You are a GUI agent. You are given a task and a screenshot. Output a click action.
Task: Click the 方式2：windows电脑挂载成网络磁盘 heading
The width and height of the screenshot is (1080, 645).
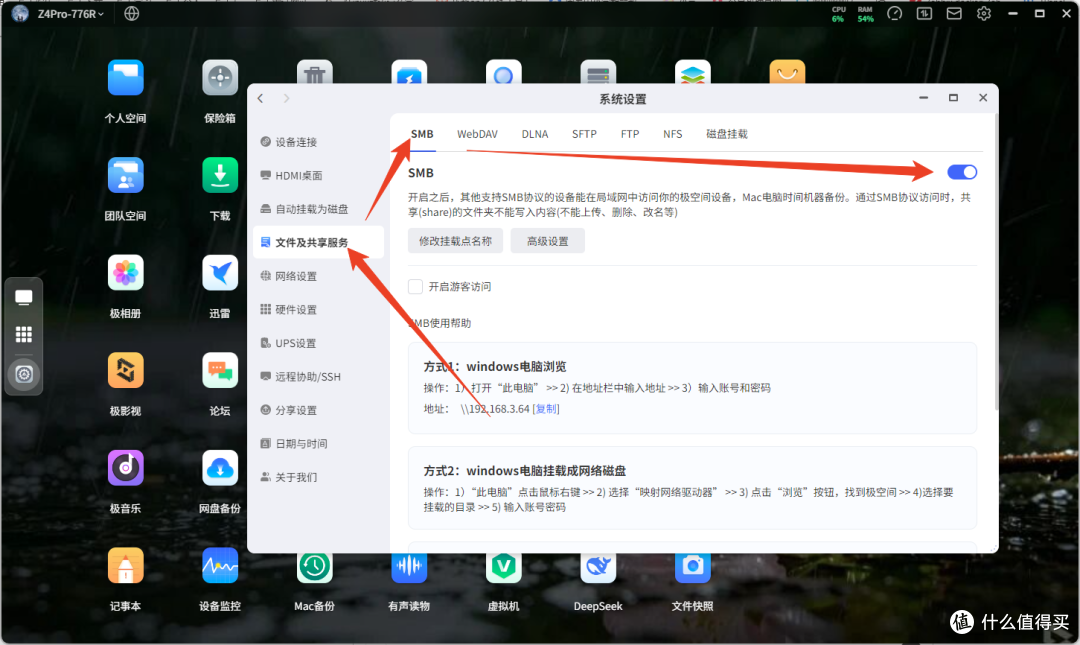(x=524, y=471)
